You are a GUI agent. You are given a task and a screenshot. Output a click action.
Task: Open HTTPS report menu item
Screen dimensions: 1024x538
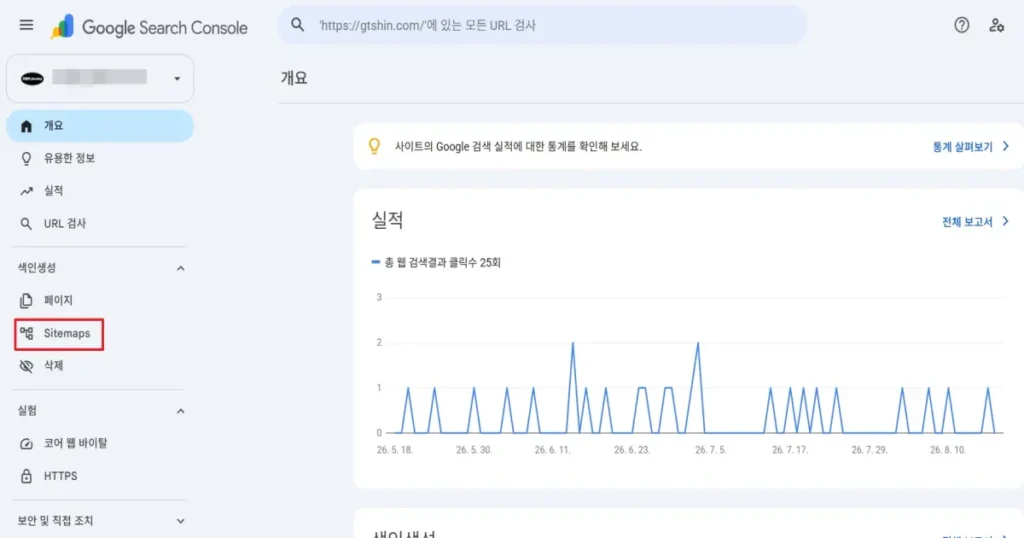tap(100, 476)
